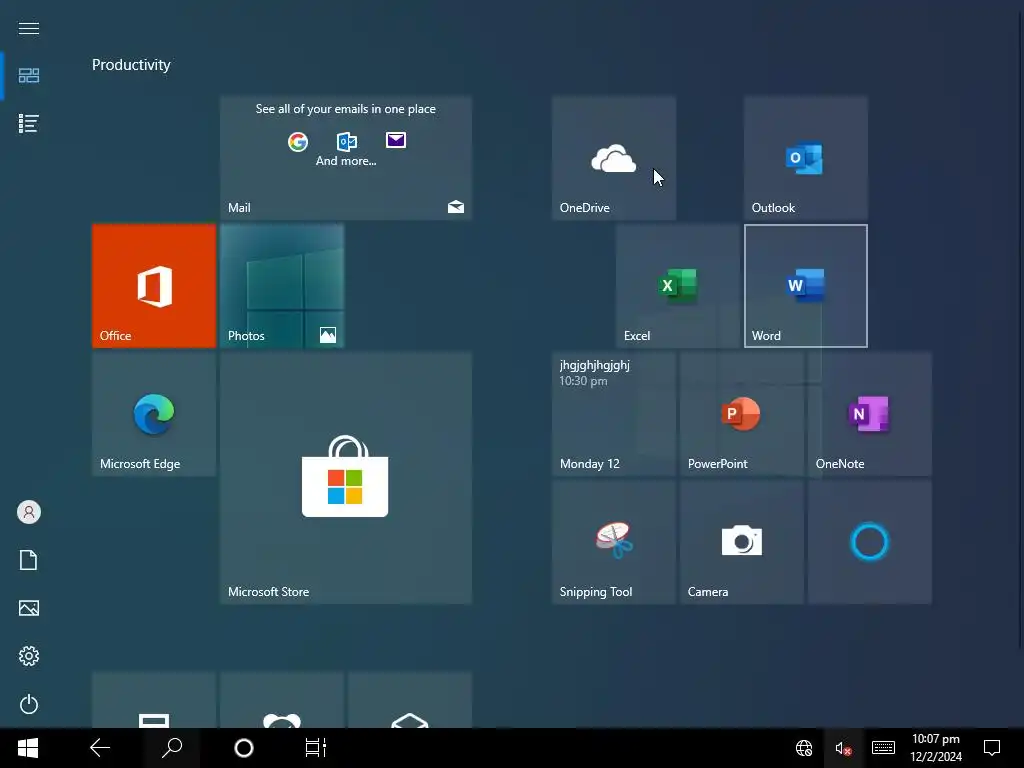
Task: Open the Office tile
Action: [153, 286]
